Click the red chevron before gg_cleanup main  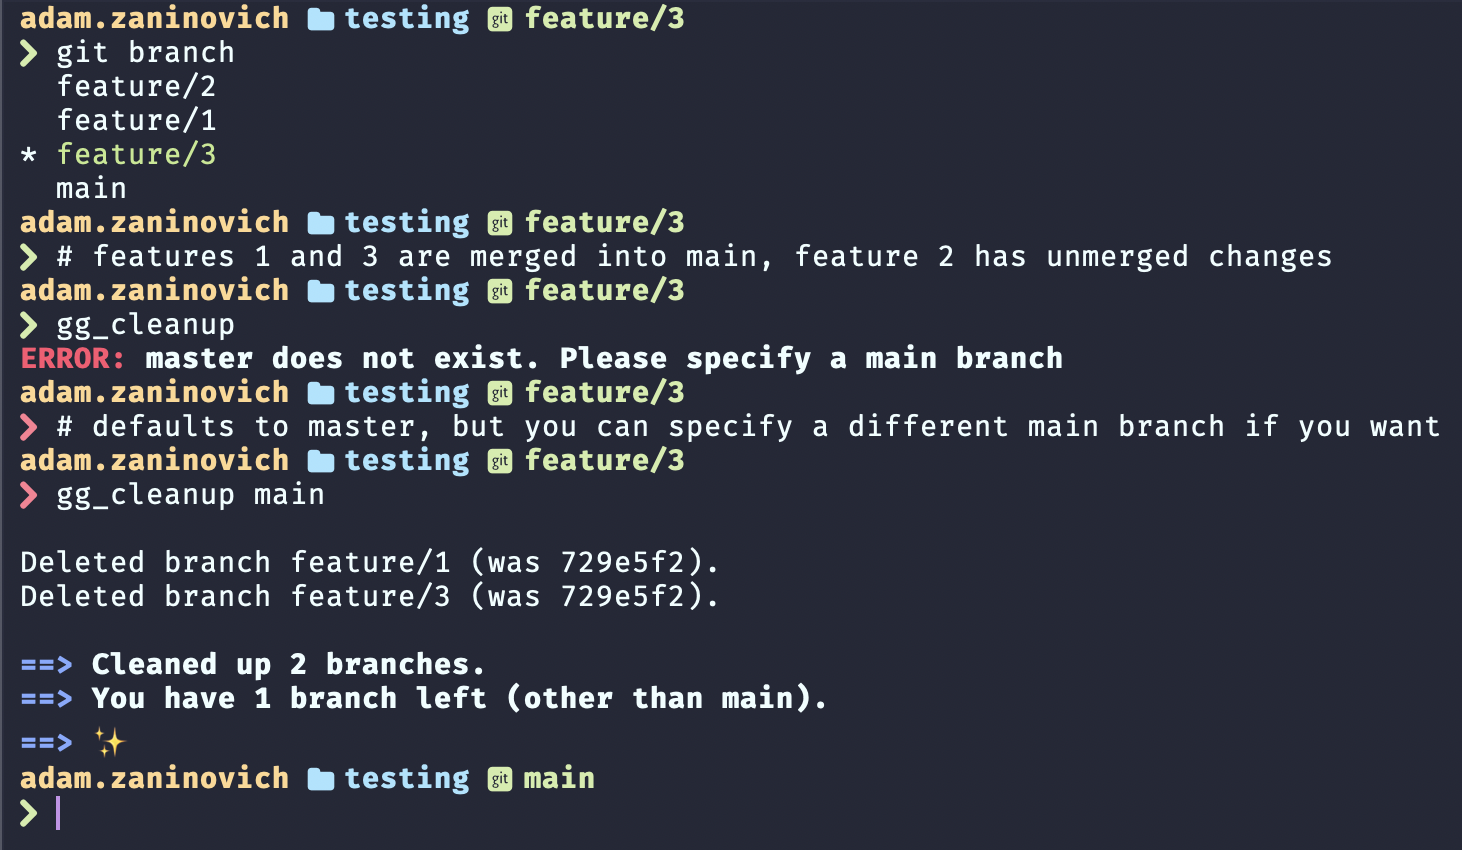coord(29,495)
